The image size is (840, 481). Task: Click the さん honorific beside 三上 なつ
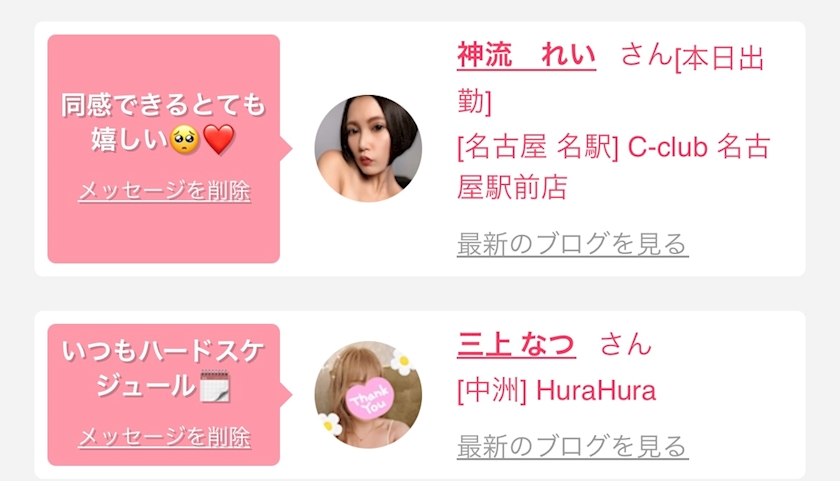click(626, 344)
